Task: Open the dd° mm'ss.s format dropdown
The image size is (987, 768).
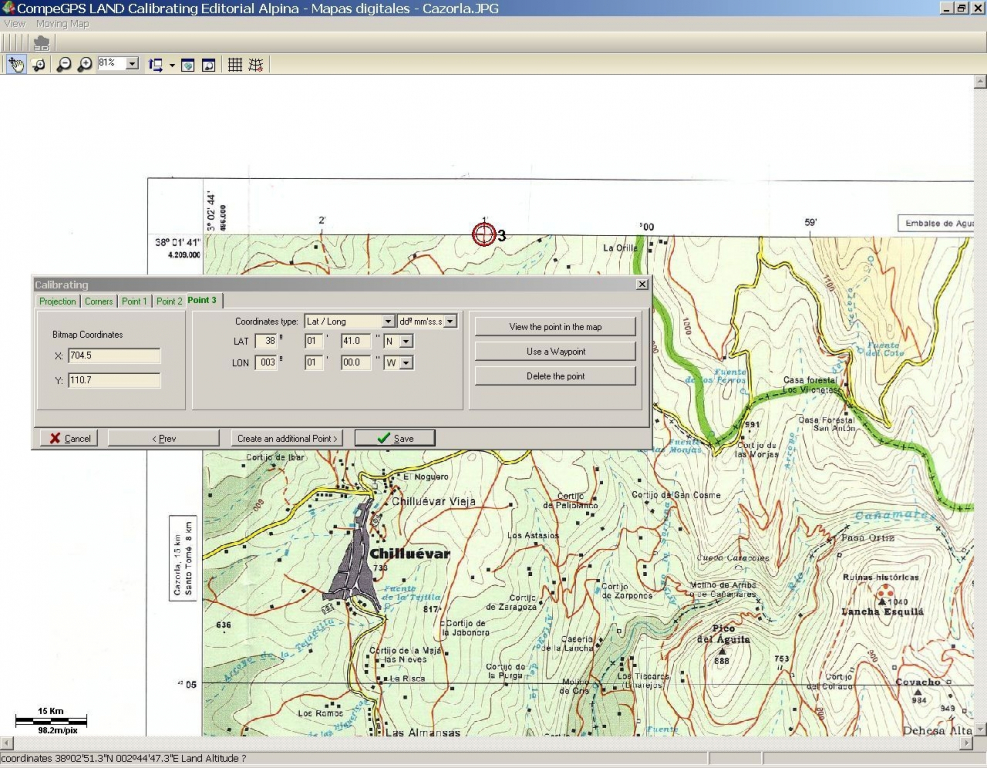Action: coord(449,321)
